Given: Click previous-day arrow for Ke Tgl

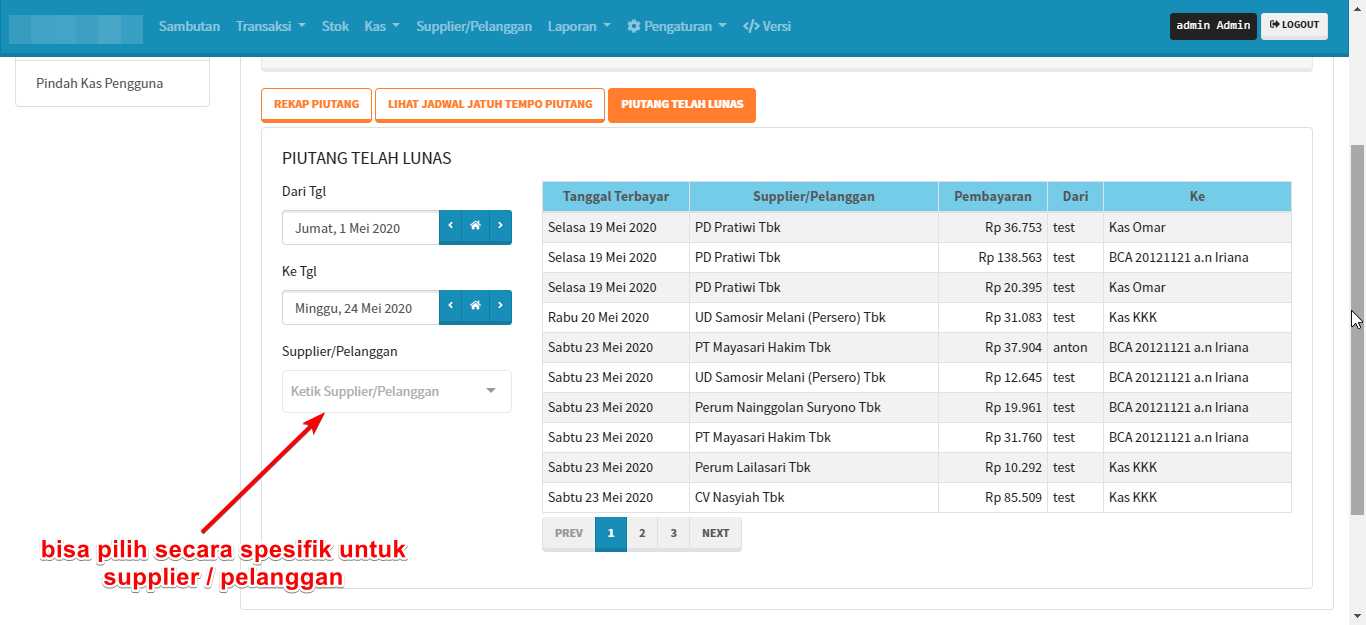Looking at the screenshot, I should click(x=451, y=307).
